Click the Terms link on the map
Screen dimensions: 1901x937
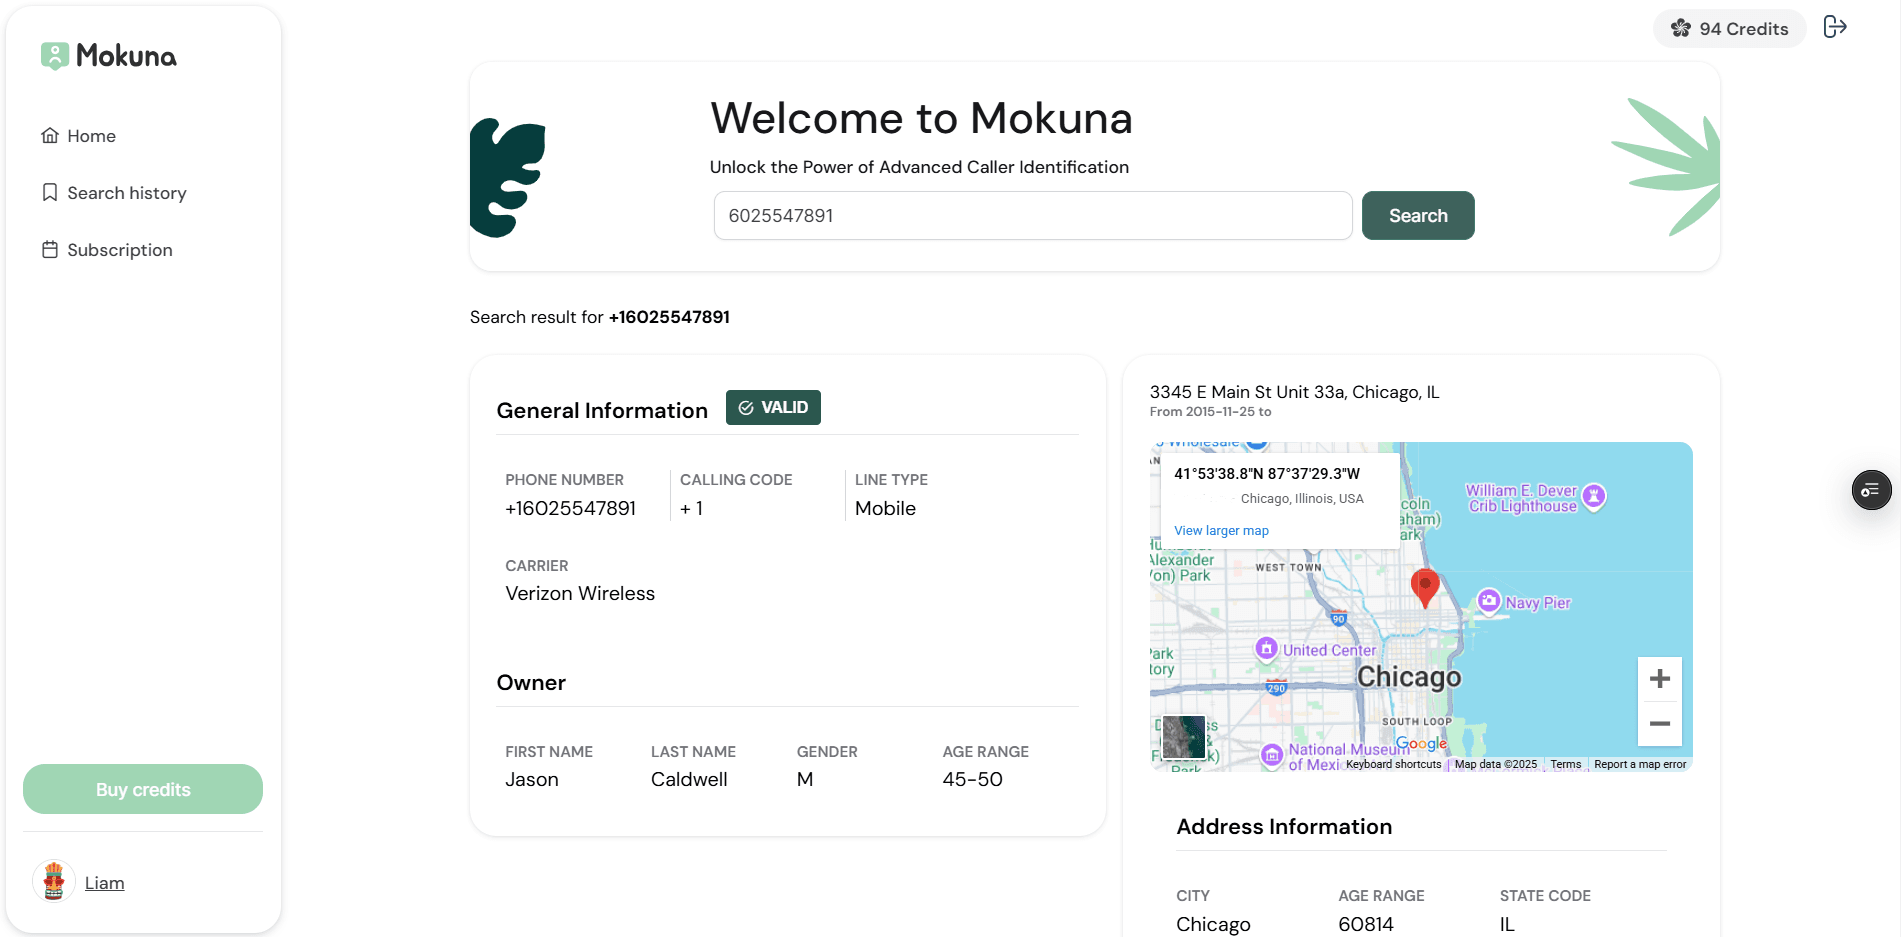pos(1565,764)
